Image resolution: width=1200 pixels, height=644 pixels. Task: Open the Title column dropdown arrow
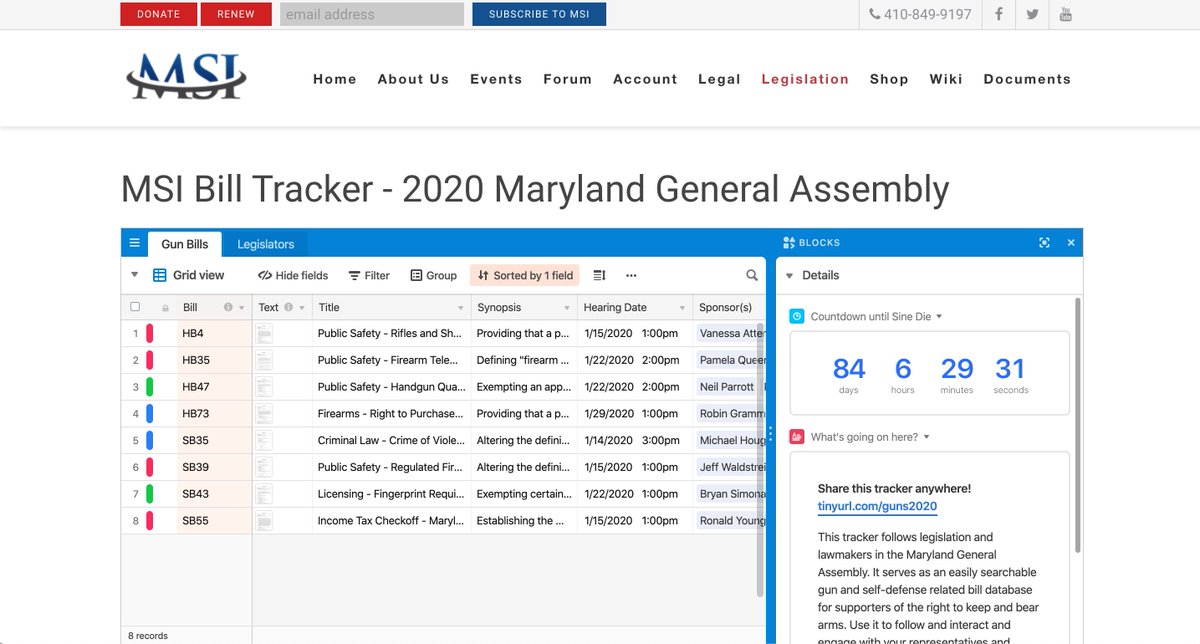(x=461, y=308)
